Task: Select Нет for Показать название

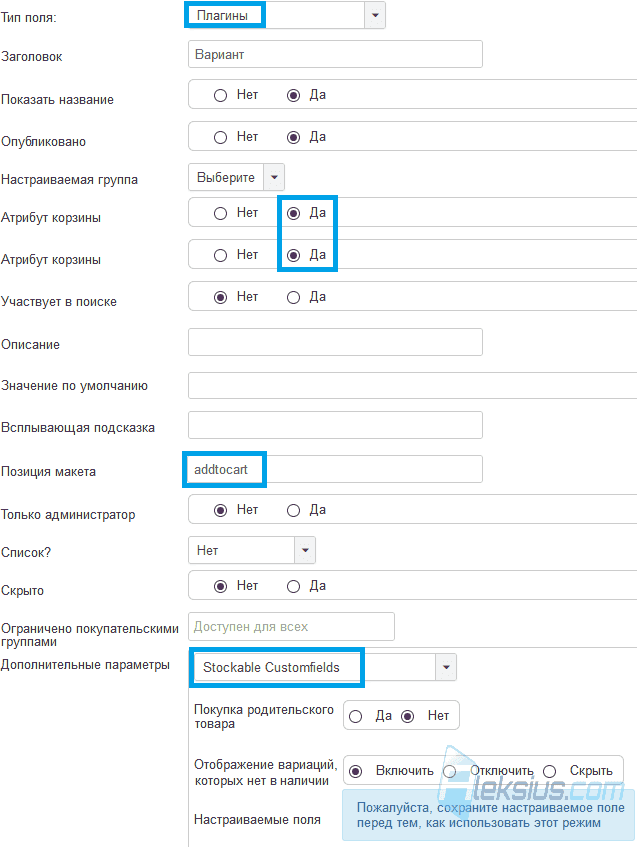Action: pyautogui.click(x=220, y=96)
